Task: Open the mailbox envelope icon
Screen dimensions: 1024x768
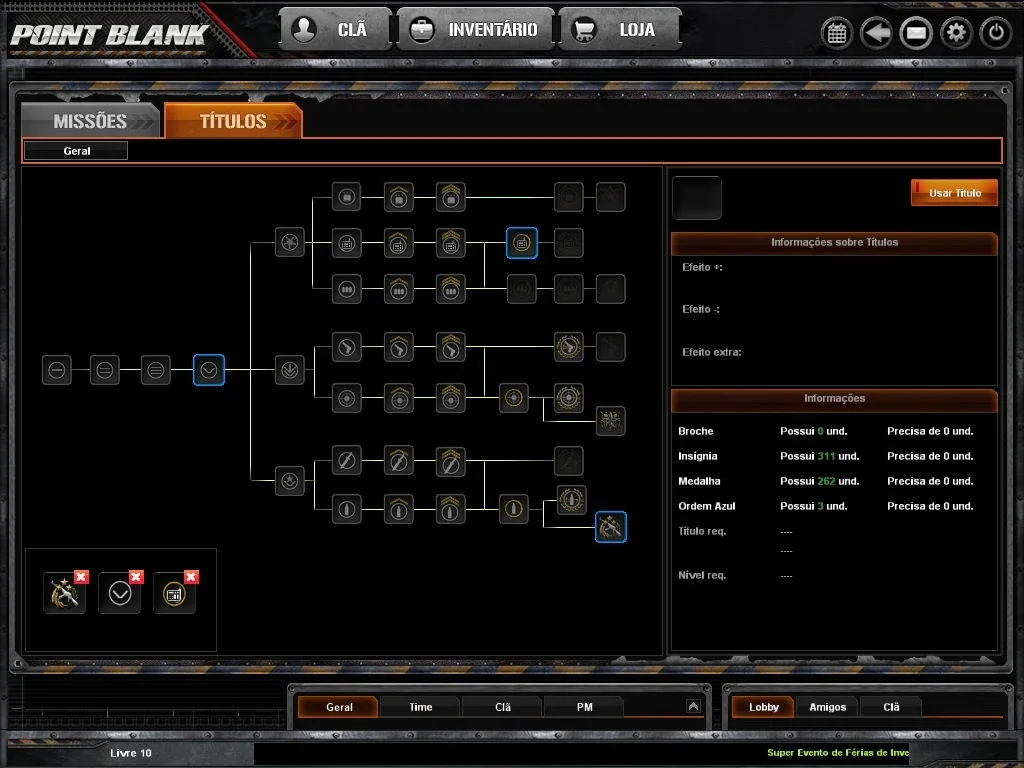Action: click(916, 33)
